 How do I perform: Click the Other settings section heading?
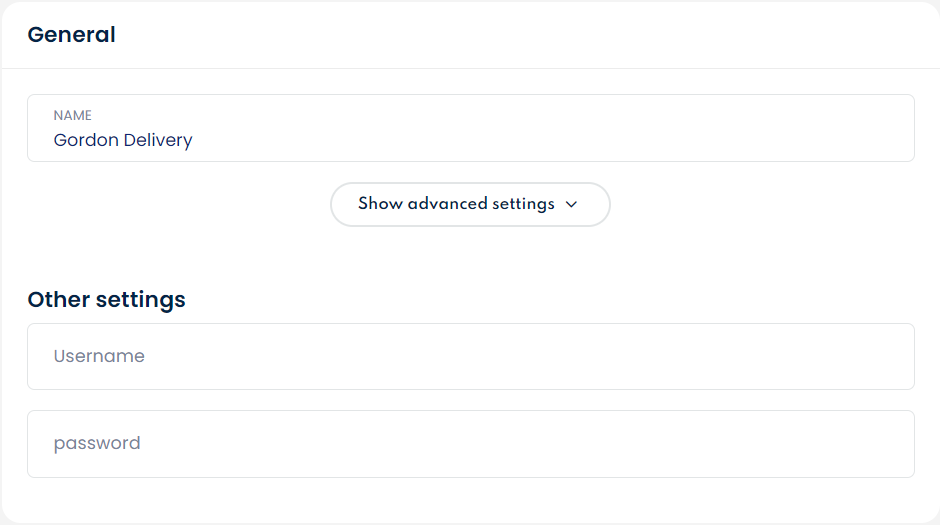click(x=106, y=299)
